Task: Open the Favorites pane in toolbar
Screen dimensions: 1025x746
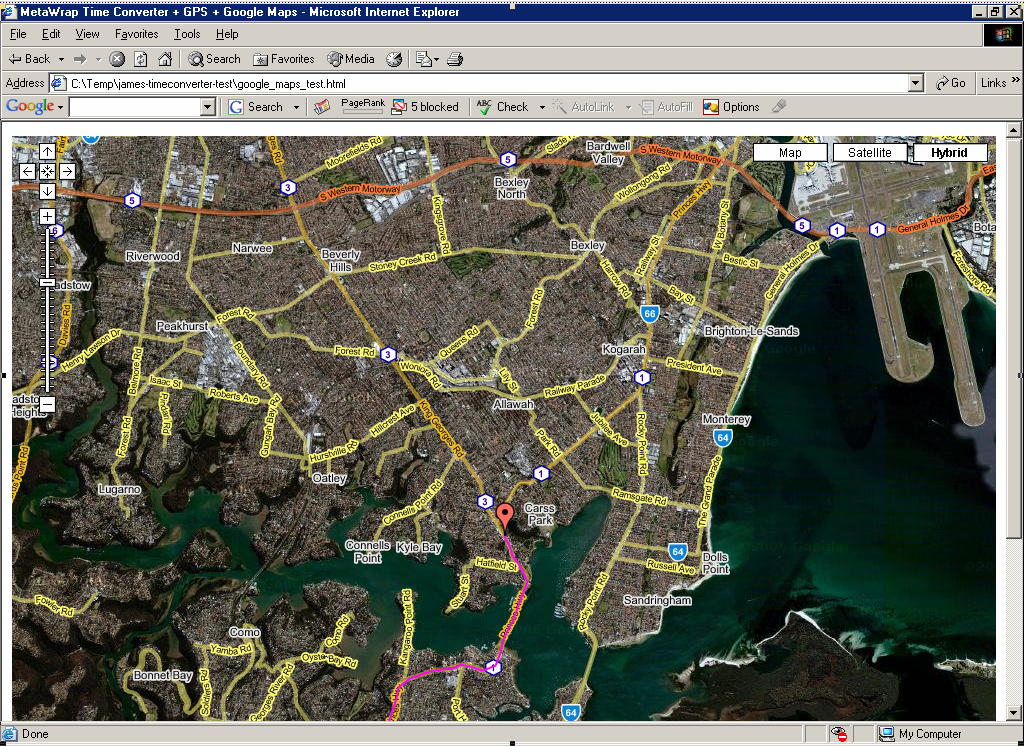Action: 283,59
